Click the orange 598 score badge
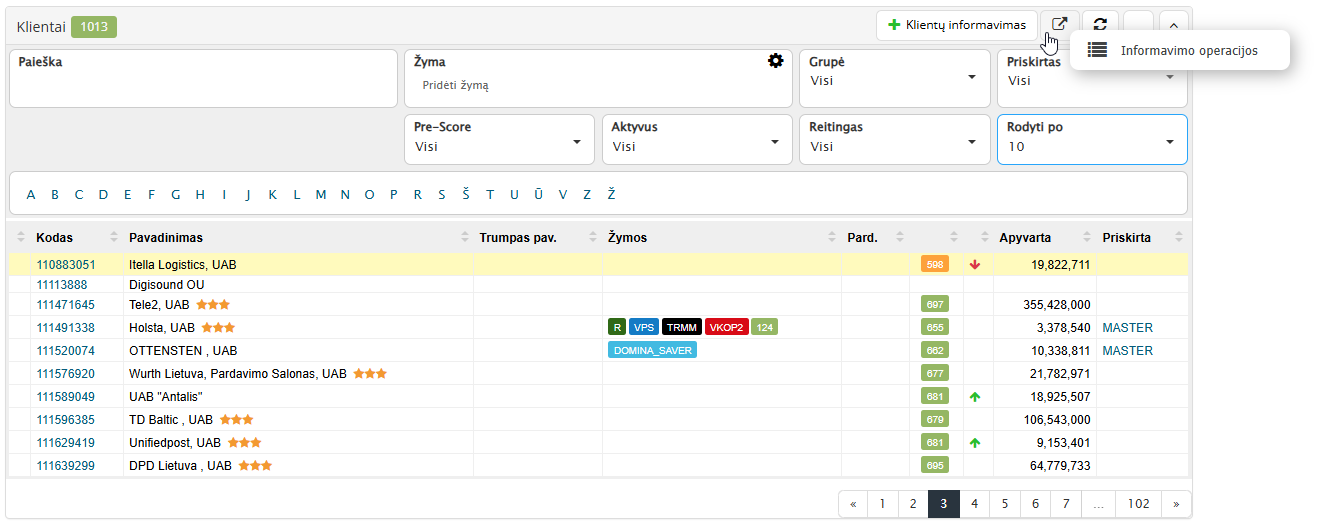Screen dimensions: 1317x527 (x=934, y=265)
